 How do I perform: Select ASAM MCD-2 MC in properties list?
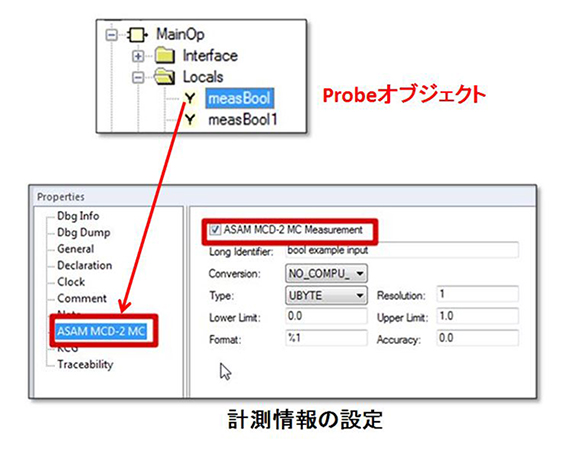tap(101, 331)
